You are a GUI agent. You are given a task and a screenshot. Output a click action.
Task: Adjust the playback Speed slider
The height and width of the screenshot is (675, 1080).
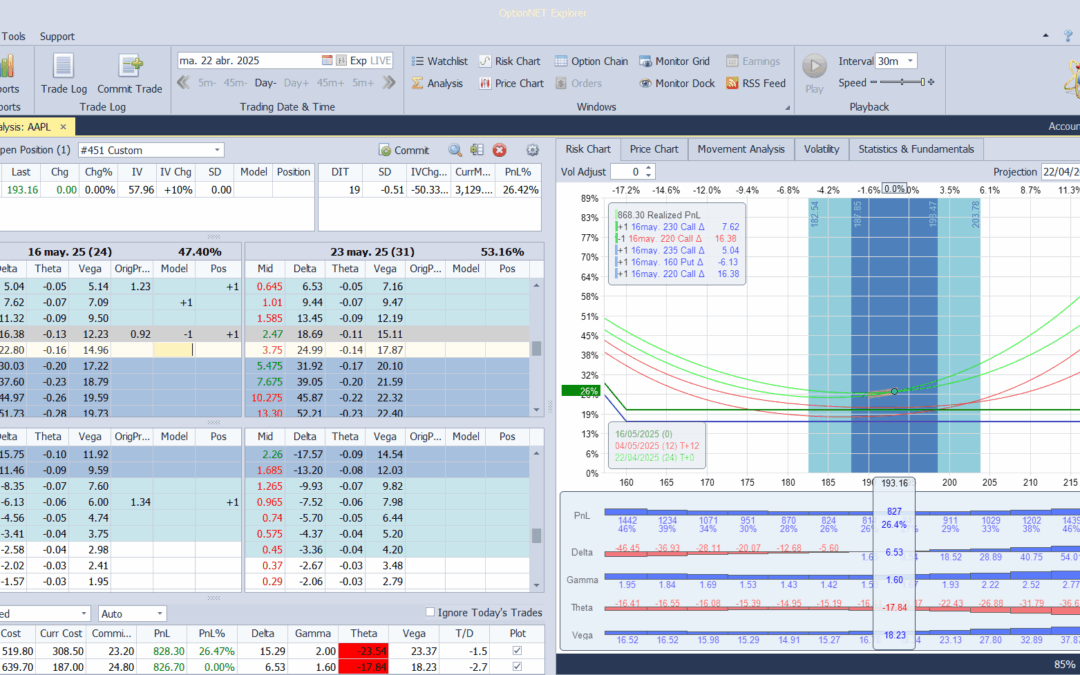pos(902,83)
